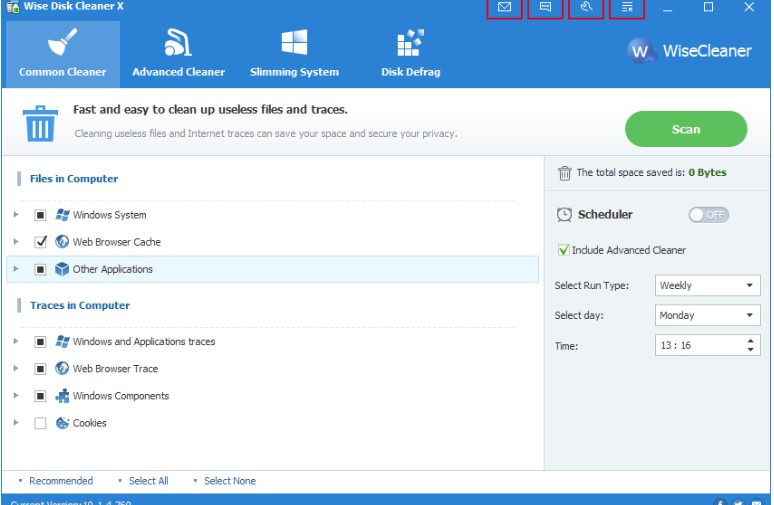Click the Recommended link

pyautogui.click(x=61, y=481)
